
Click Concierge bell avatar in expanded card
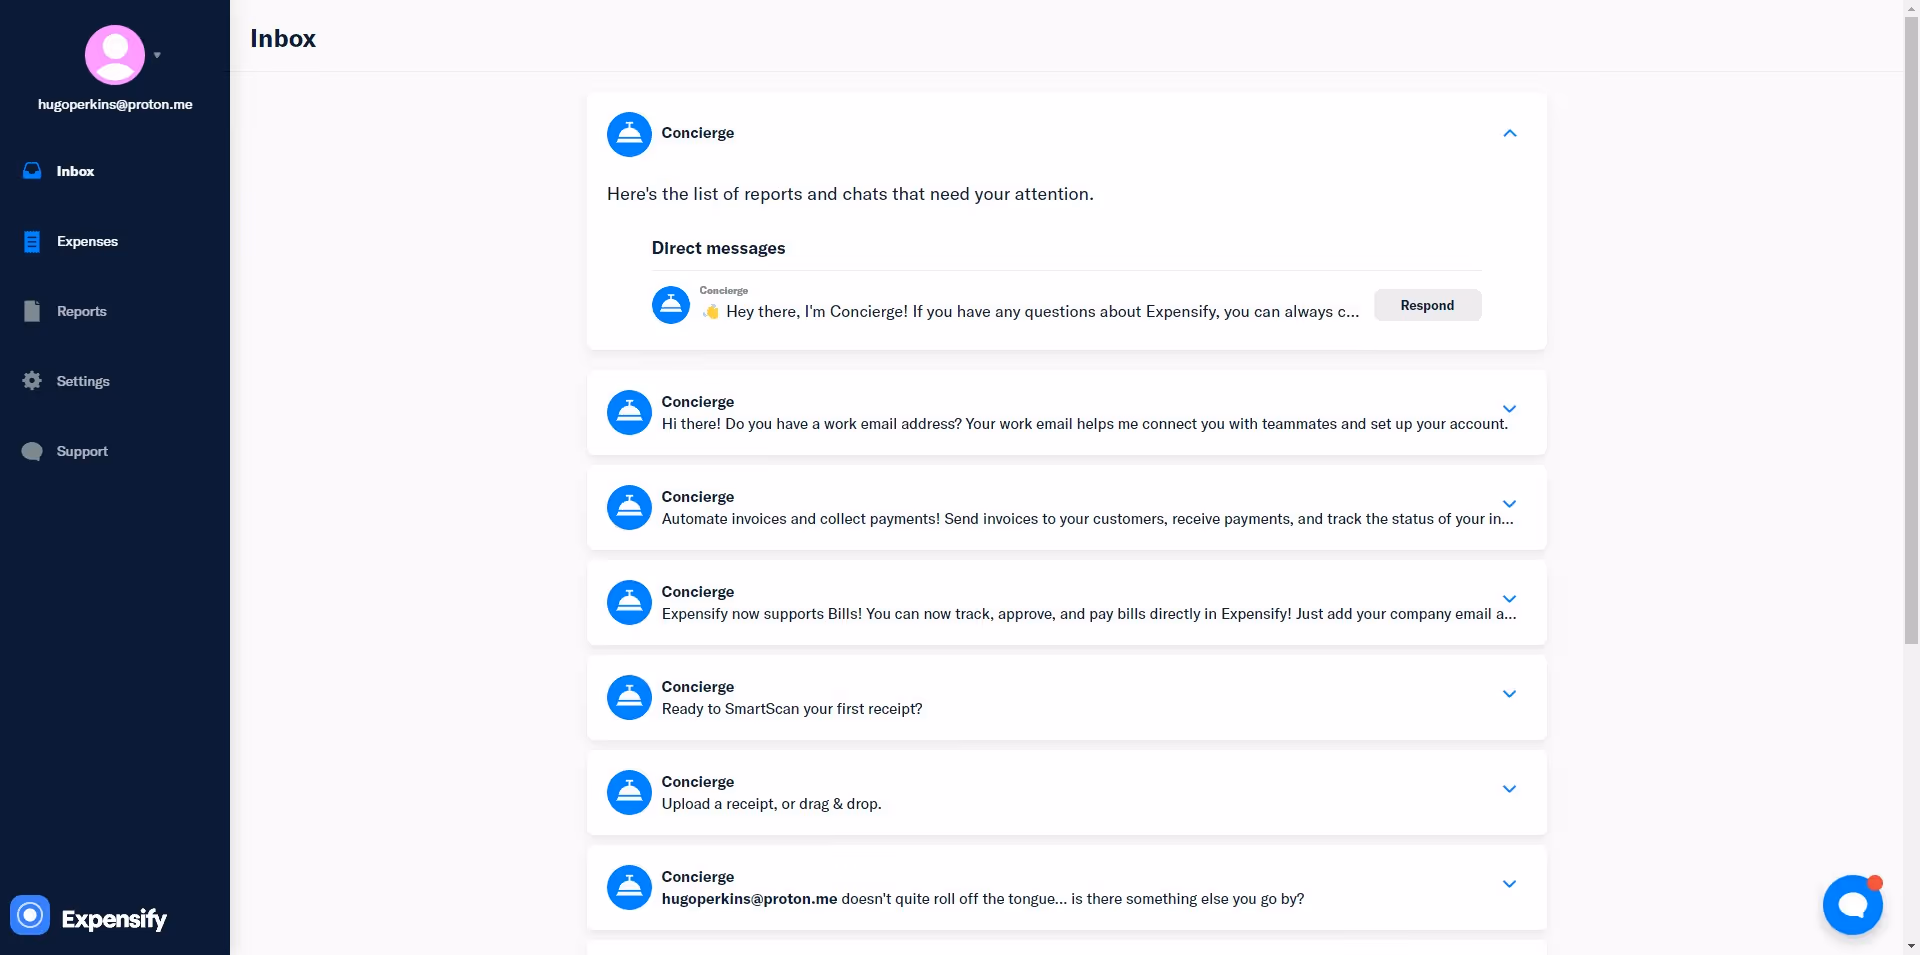pyautogui.click(x=629, y=134)
